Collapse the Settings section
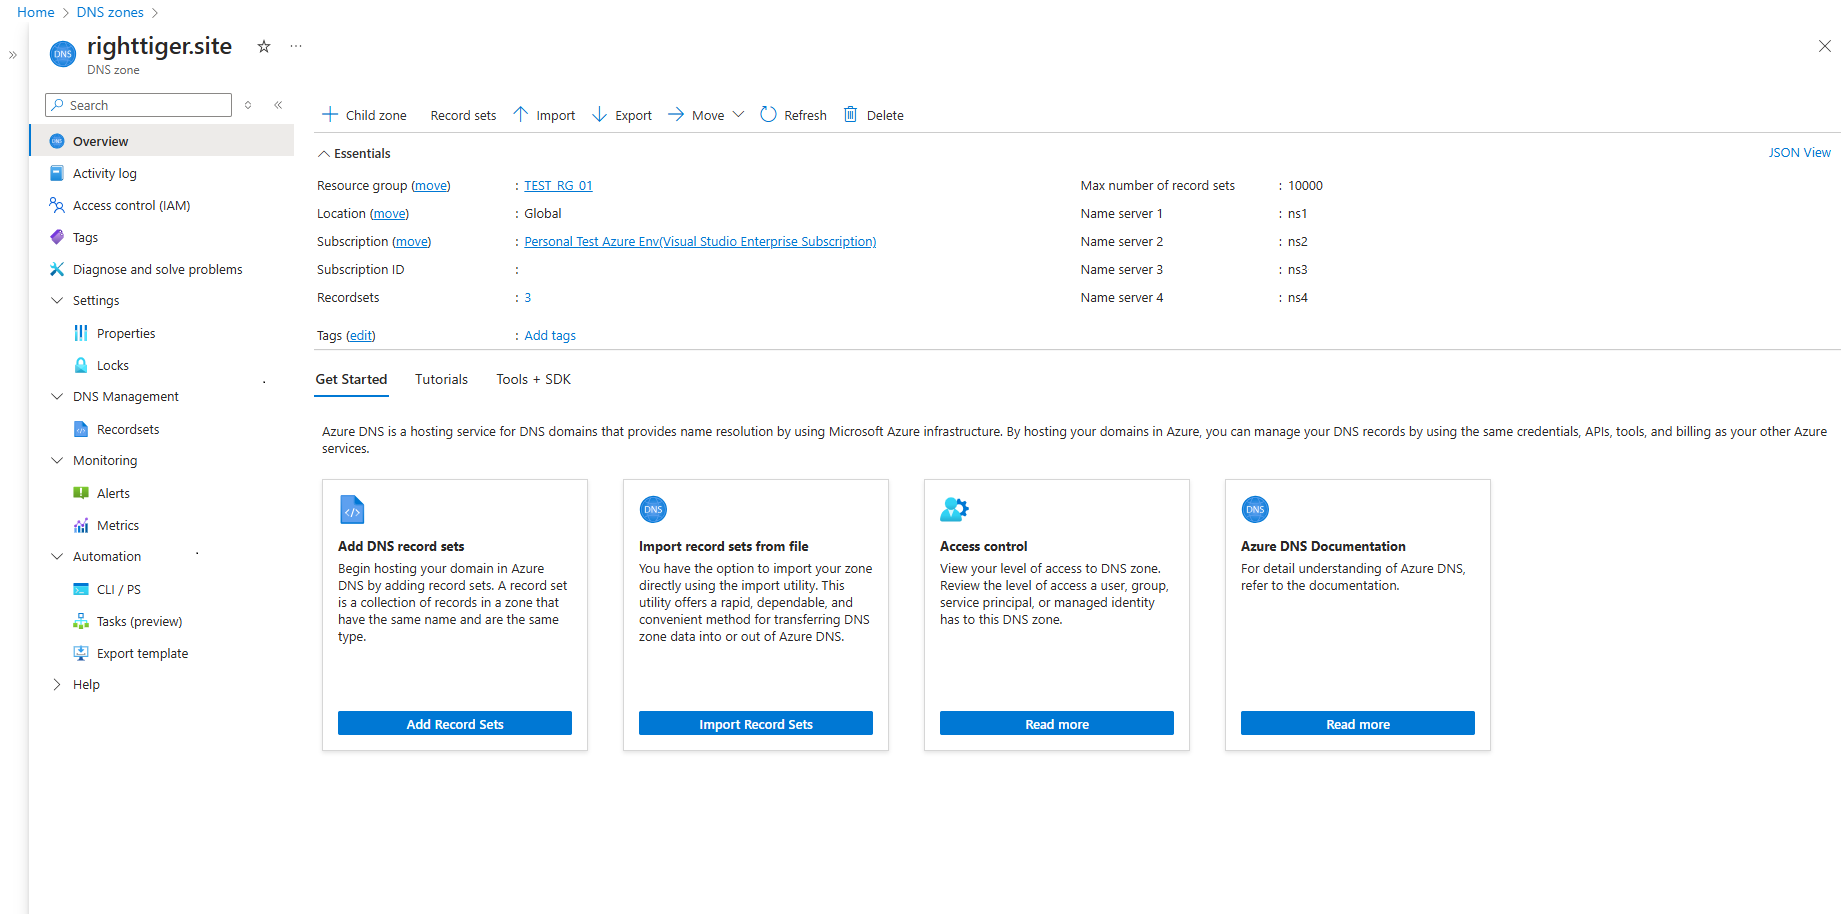Screen dimensions: 1848x914 click(x=57, y=300)
